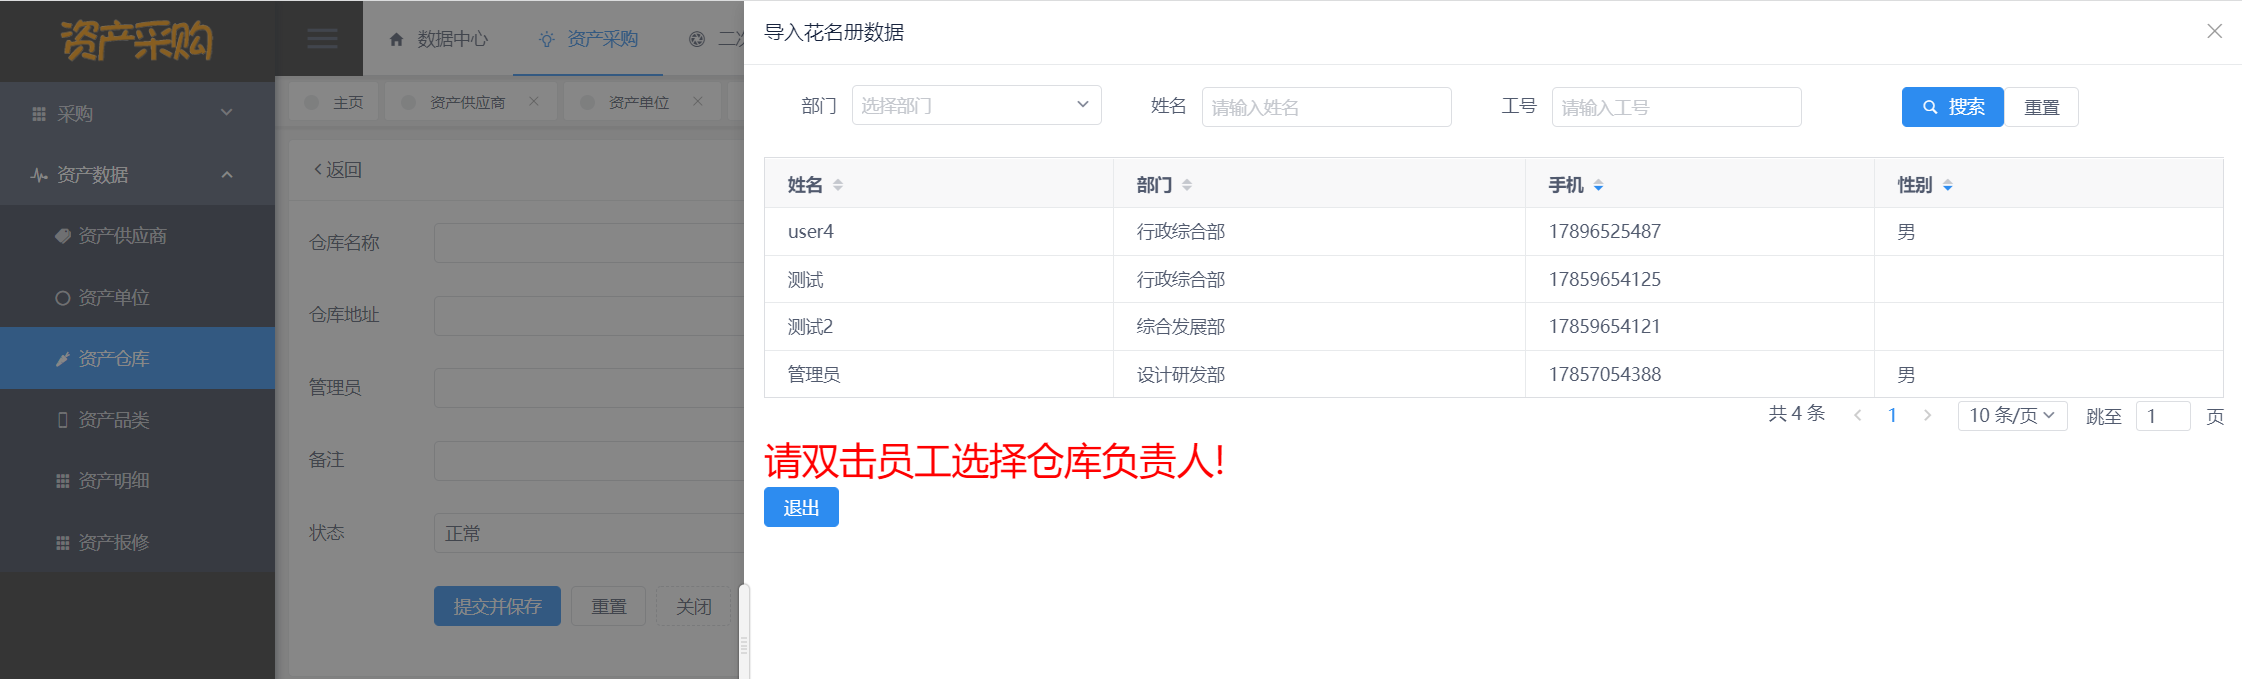The height and width of the screenshot is (679, 2242).
Task: Click the 重置 button in dialog
Action: pyautogui.click(x=2041, y=107)
